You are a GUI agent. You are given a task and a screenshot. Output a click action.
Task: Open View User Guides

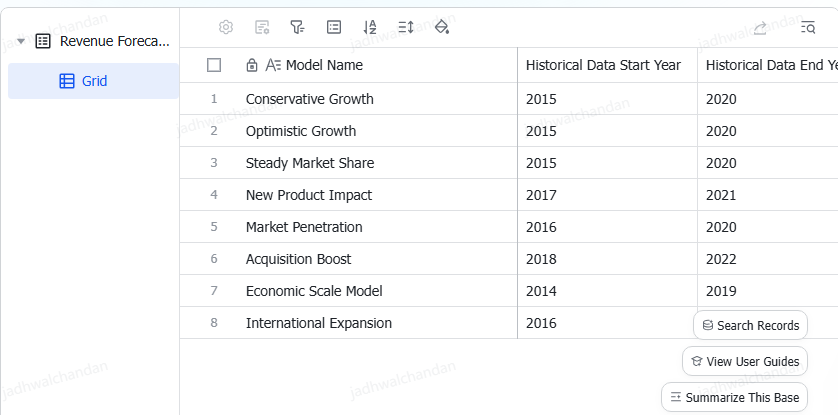(745, 362)
